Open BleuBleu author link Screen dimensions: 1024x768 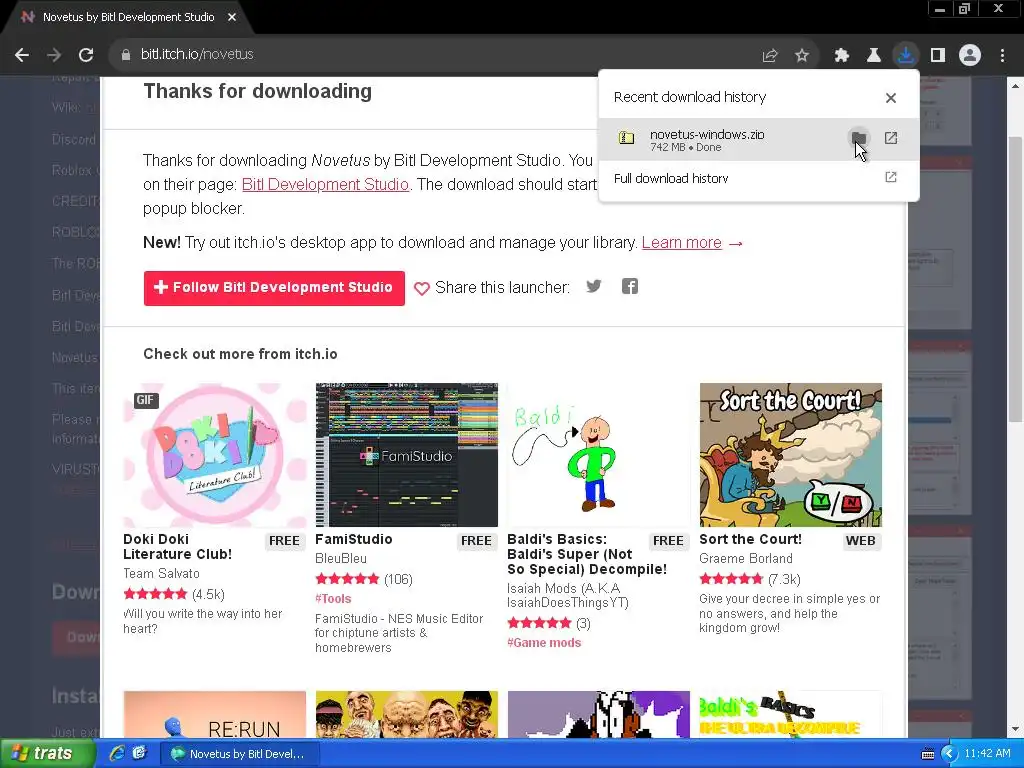point(341,559)
